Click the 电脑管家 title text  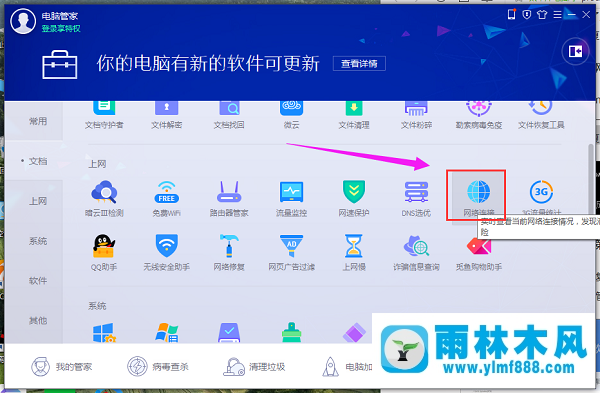(60, 16)
